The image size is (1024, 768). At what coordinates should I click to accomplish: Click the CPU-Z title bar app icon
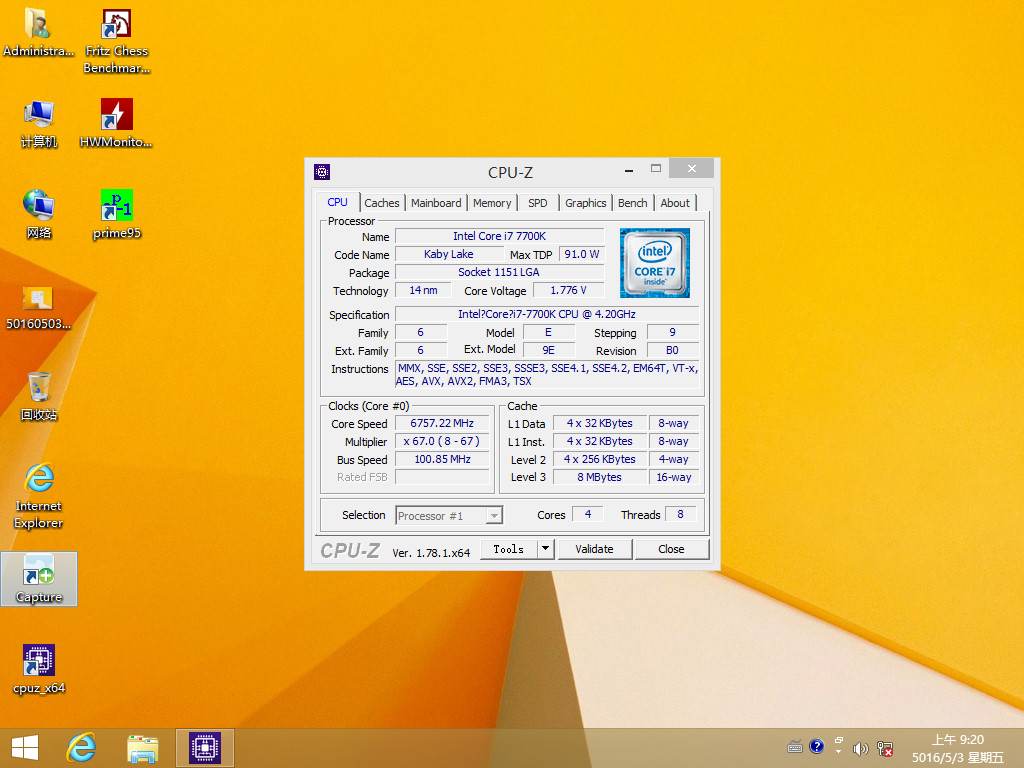pyautogui.click(x=322, y=172)
